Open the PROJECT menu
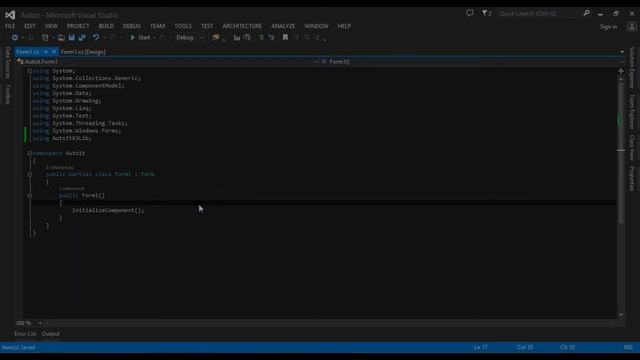The height and width of the screenshot is (360, 640). pos(78,26)
